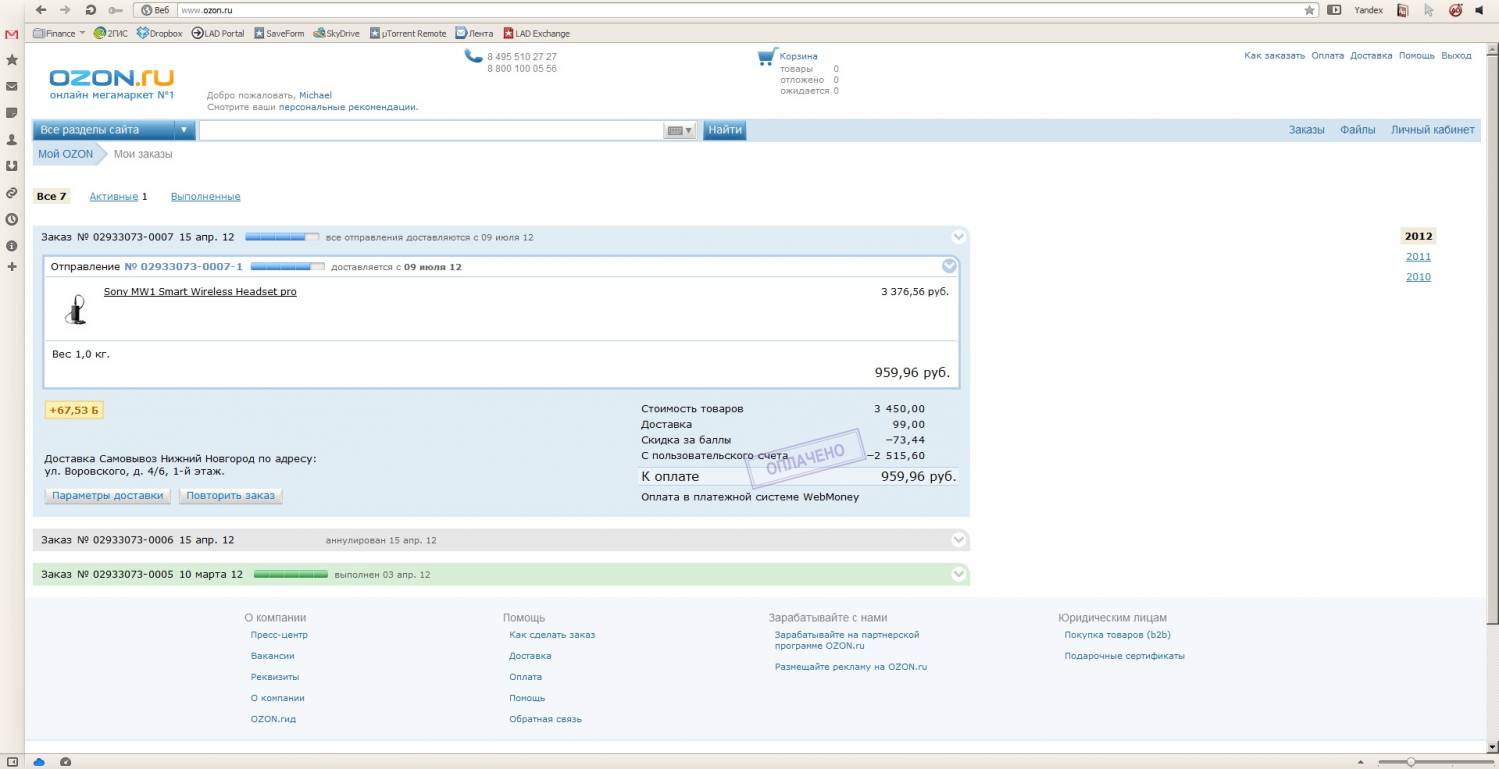The image size is (1499, 769).
Task: Open the Dropbox bookmark
Action: click(159, 33)
